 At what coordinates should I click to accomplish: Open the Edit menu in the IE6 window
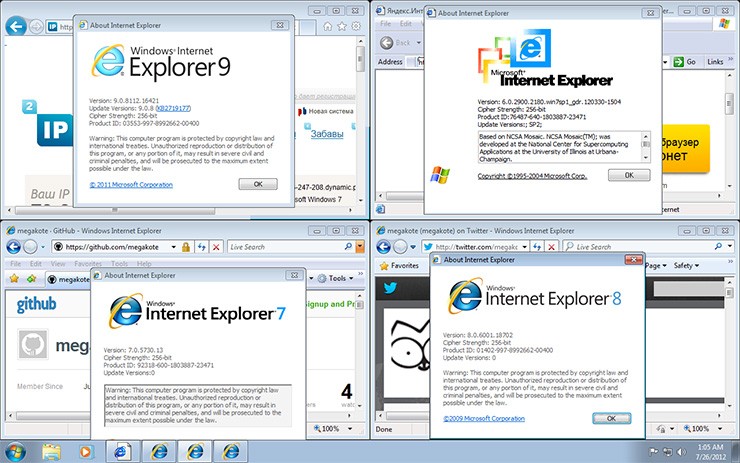(406, 23)
